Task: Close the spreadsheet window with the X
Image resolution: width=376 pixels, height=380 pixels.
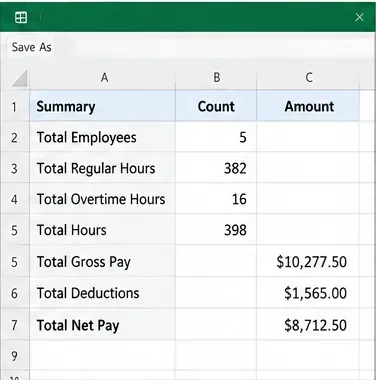Action: (x=359, y=17)
